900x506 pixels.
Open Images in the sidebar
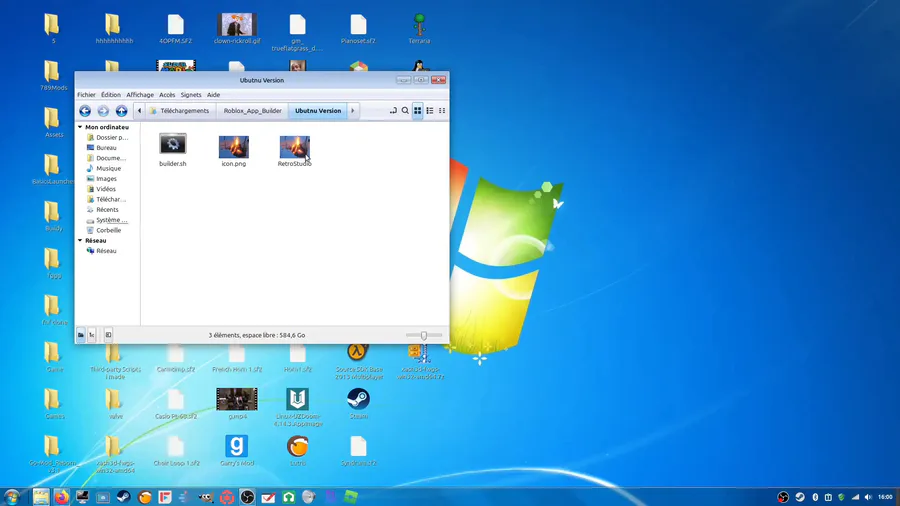click(x=102, y=179)
